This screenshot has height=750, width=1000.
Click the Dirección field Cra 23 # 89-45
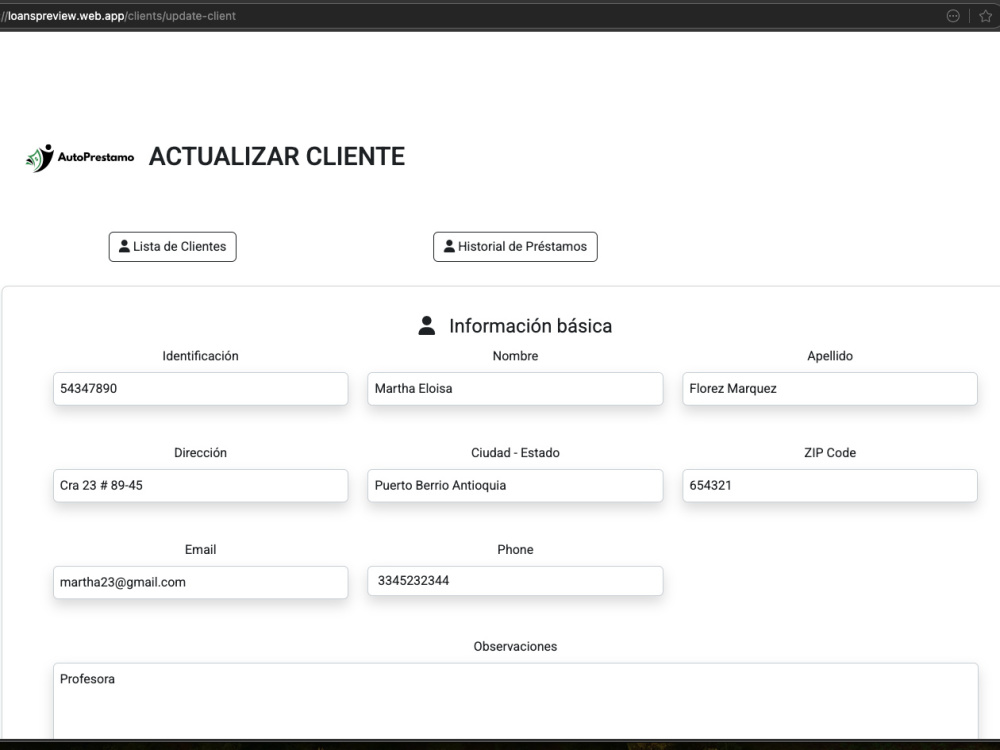[200, 485]
